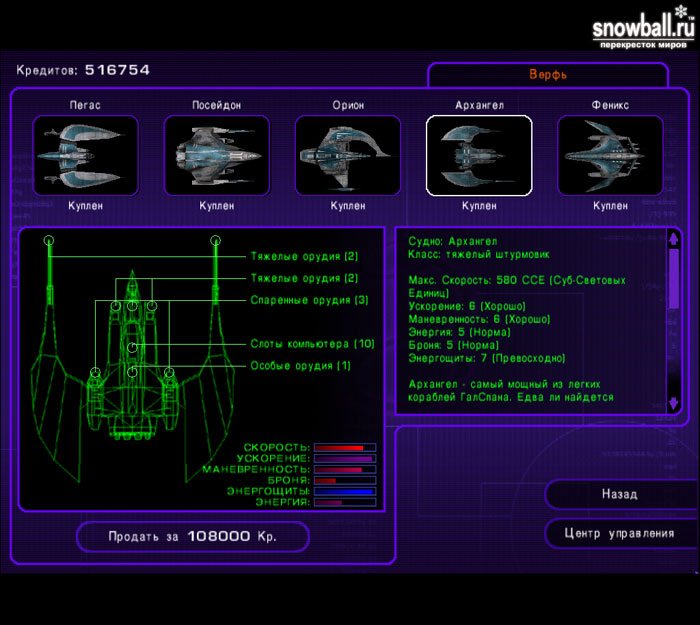Click the right wing heavy gun hardpoint
Image resolution: width=700 pixels, height=625 pixels.
tap(215, 241)
